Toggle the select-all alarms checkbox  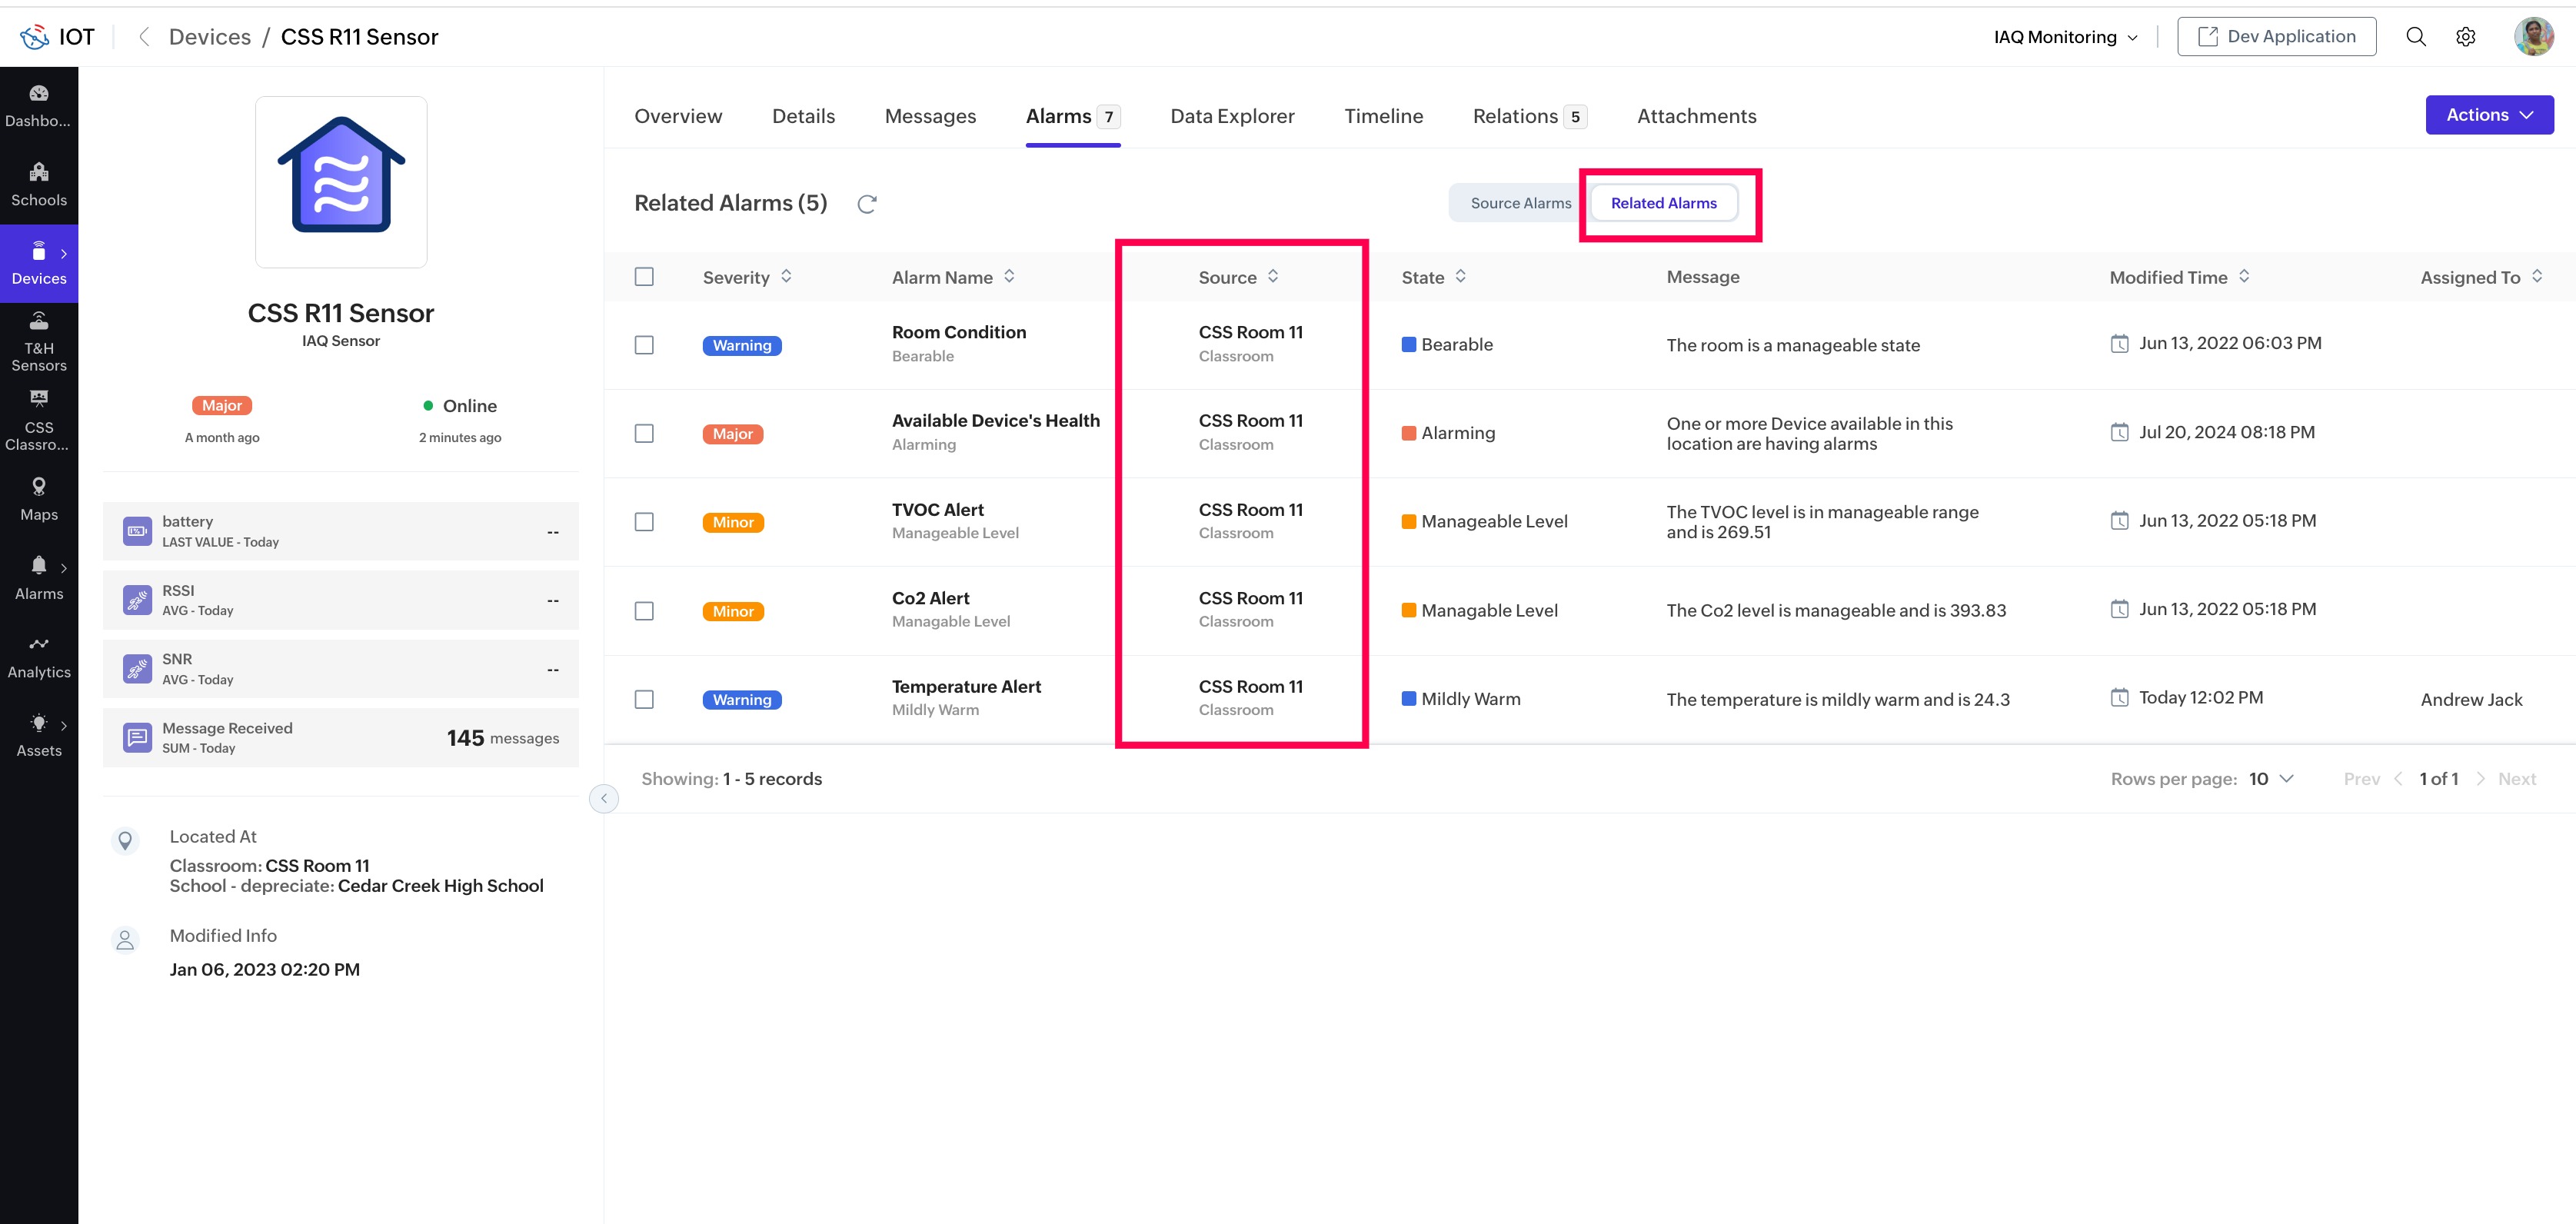pyautogui.click(x=644, y=277)
